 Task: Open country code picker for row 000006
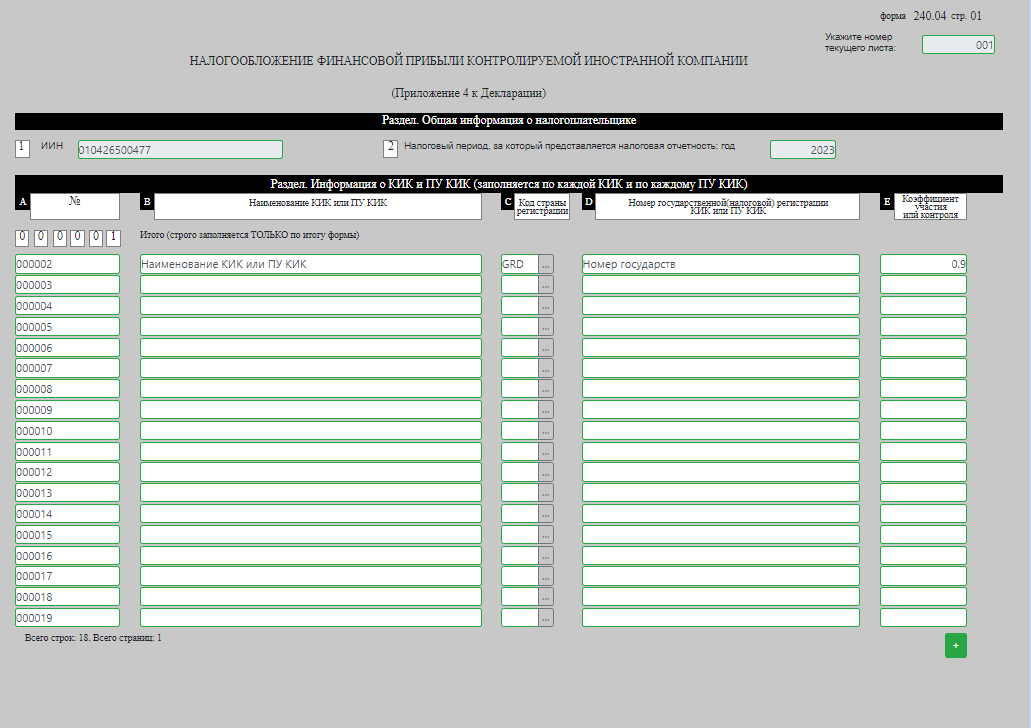546,349
